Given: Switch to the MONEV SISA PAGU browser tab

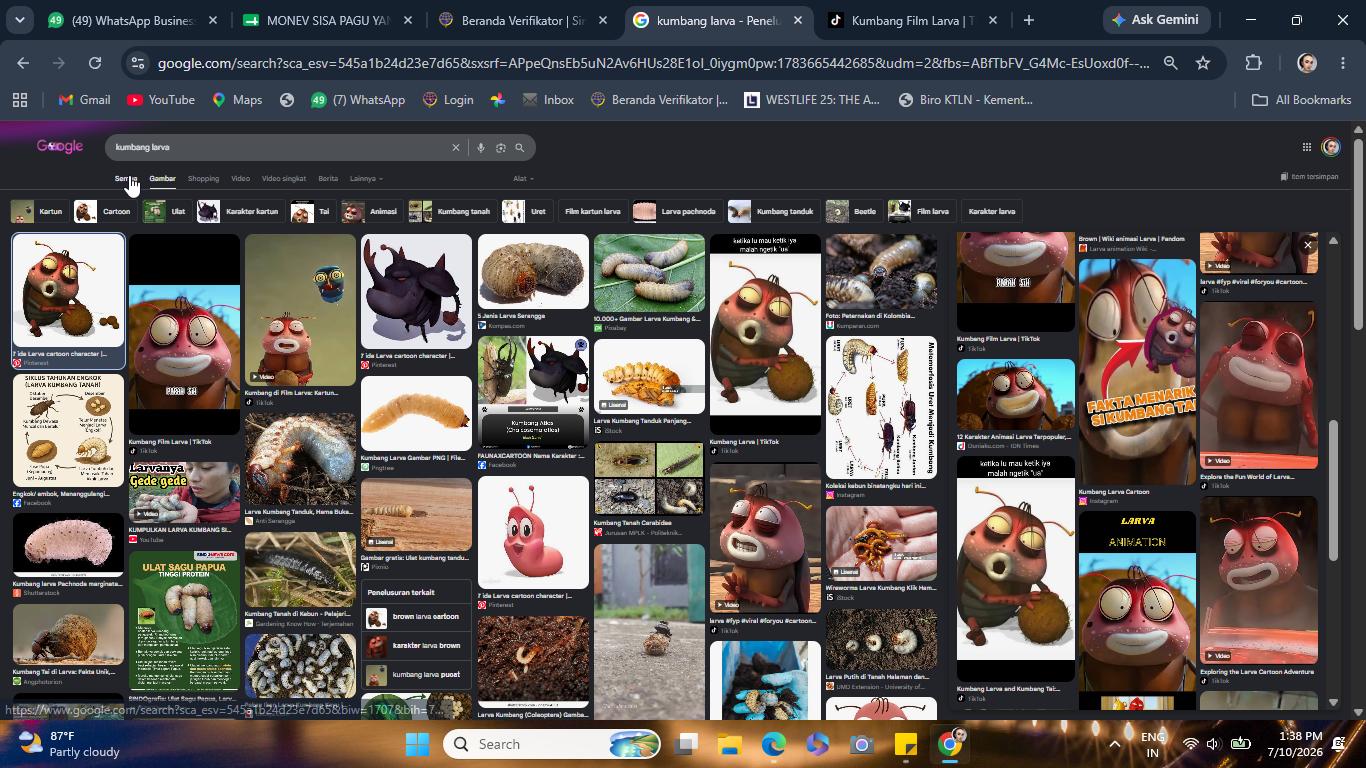Looking at the screenshot, I should pyautogui.click(x=328, y=20).
